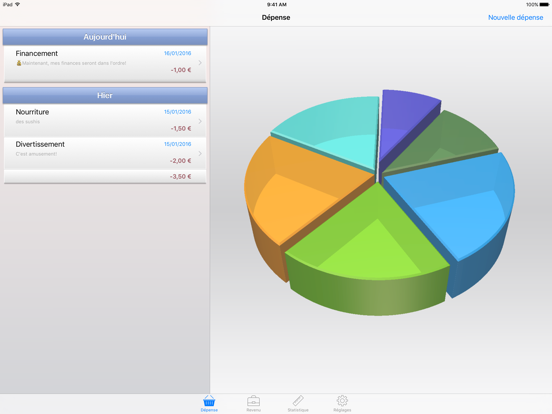Expand Financement row chevron
Screen dimensions: 552x414
click(x=200, y=63)
